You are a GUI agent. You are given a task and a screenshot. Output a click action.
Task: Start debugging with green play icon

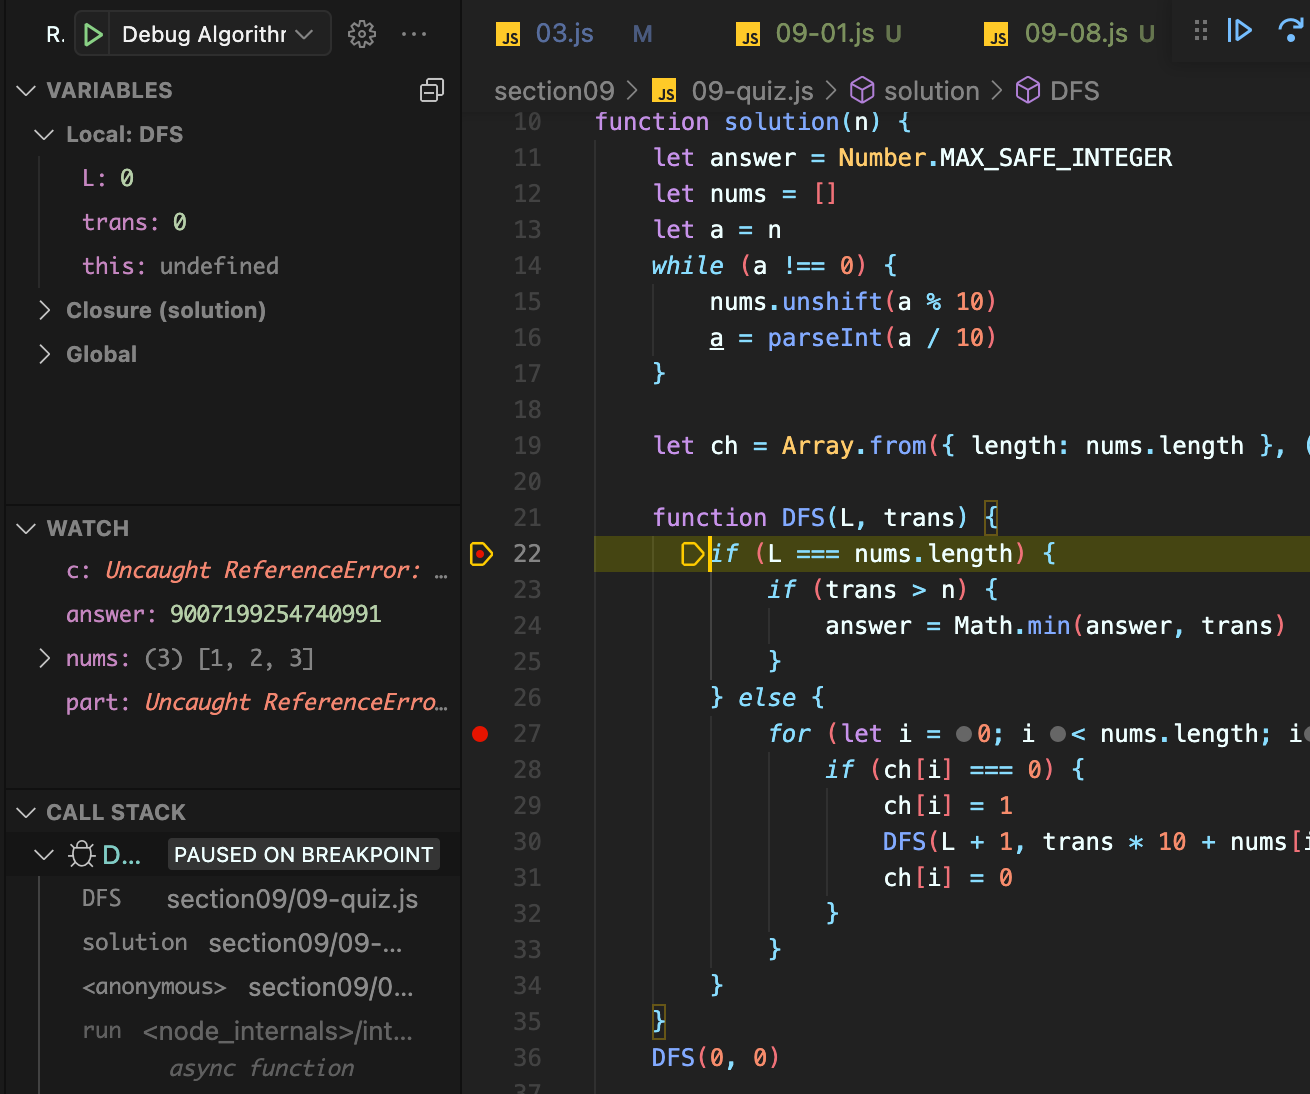click(93, 35)
